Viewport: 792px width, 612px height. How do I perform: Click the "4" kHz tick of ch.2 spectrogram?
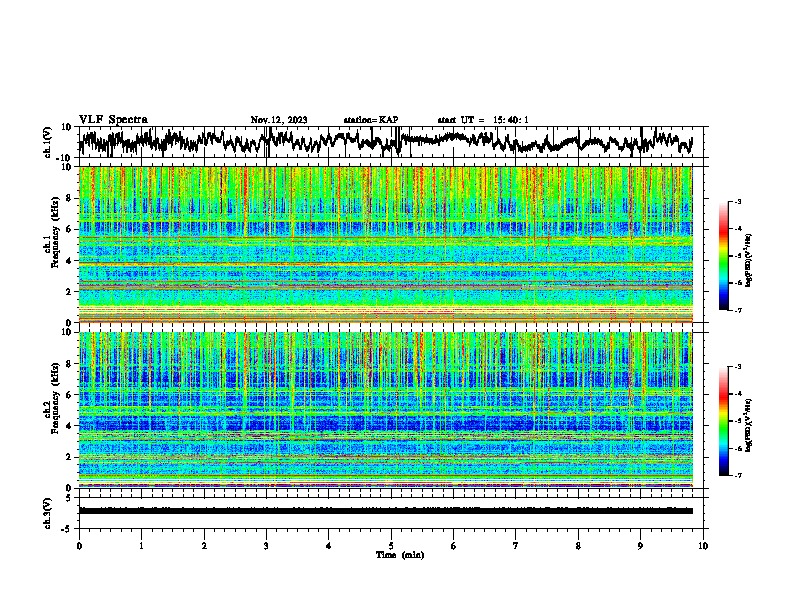(x=68, y=426)
